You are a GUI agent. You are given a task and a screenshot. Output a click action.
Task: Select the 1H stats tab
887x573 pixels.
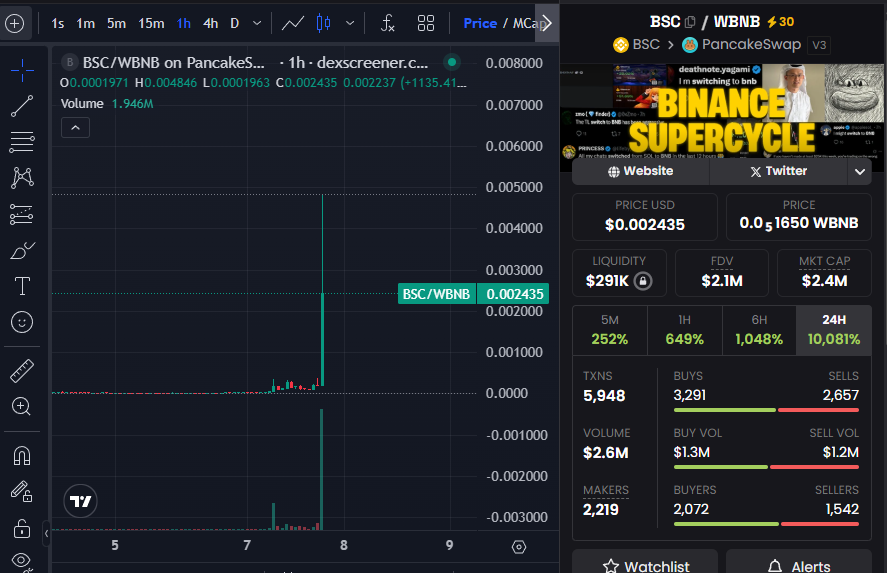tap(684, 330)
